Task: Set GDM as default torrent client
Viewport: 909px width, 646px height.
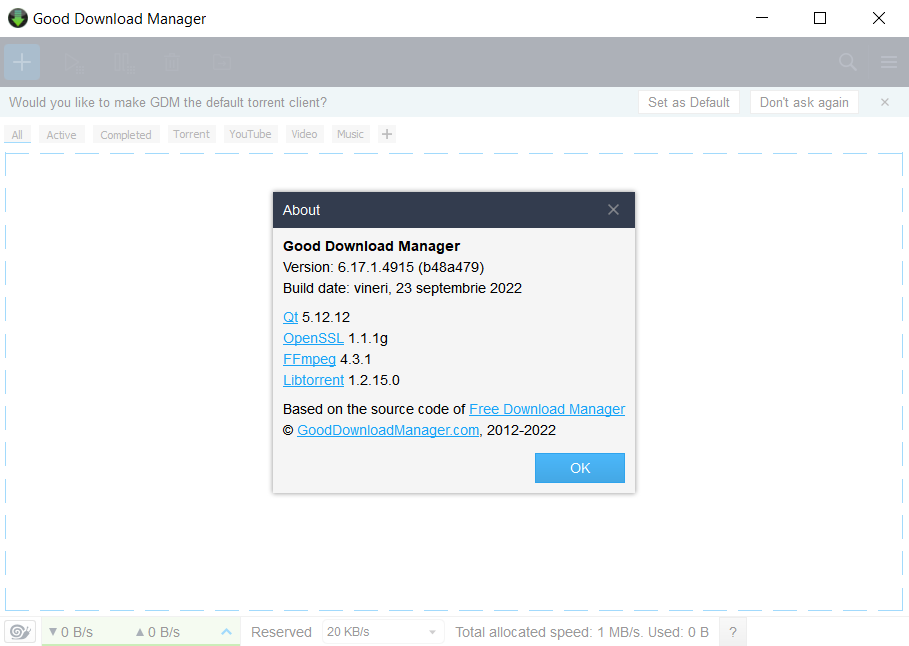Action: point(688,101)
